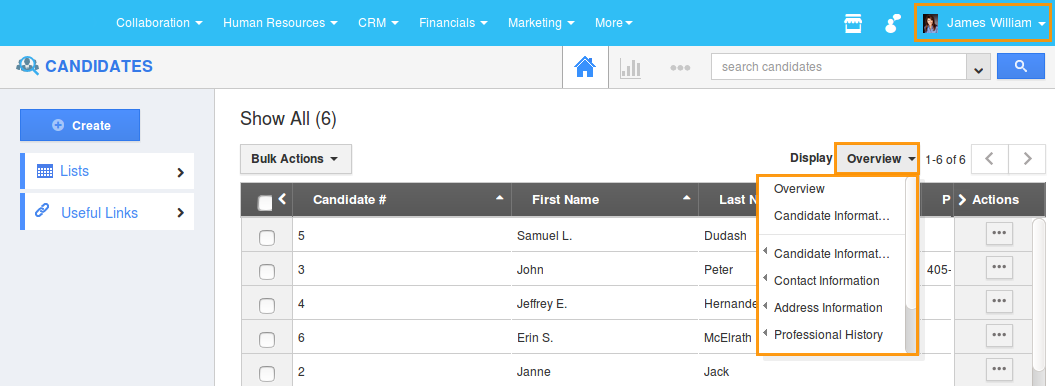The width and height of the screenshot is (1055, 386).
Task: Open actions menu for Jeffrey E. row
Action: (999, 301)
